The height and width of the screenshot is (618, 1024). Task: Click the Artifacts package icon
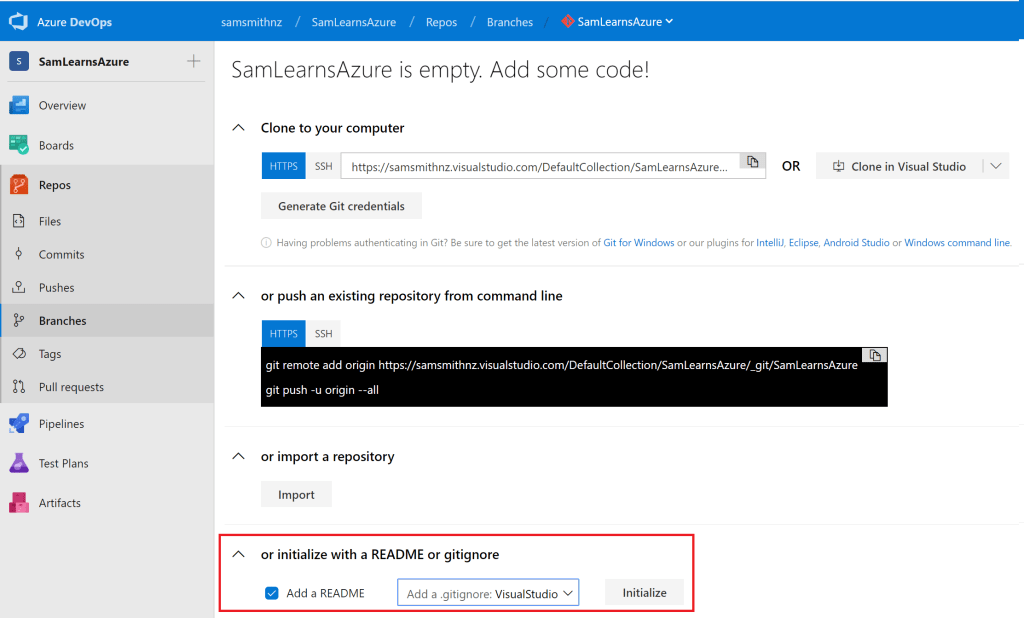19,503
